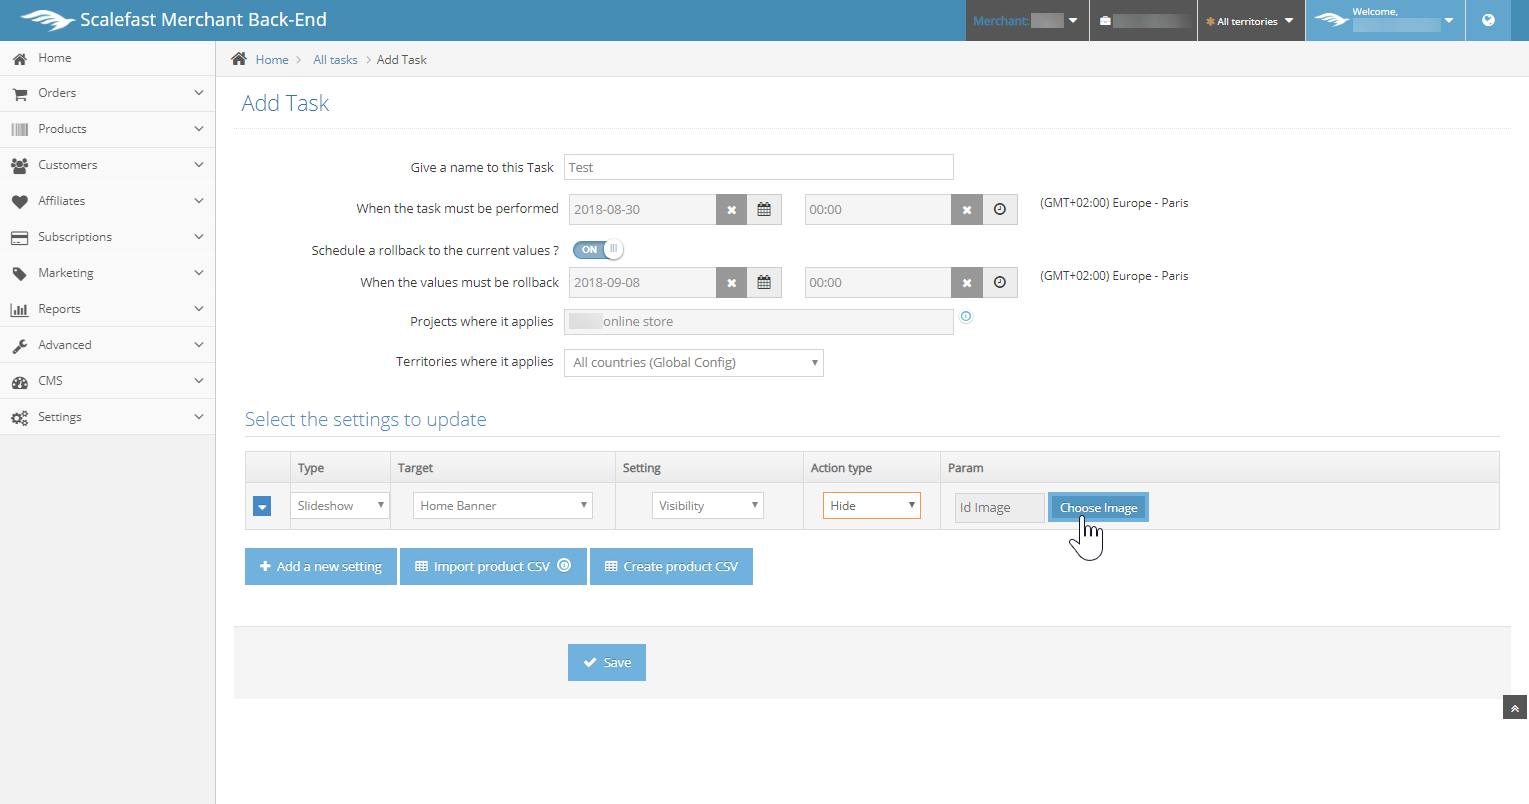This screenshot has height=804, width=1529.
Task: Clear the rollback time value
Action: pos(966,283)
